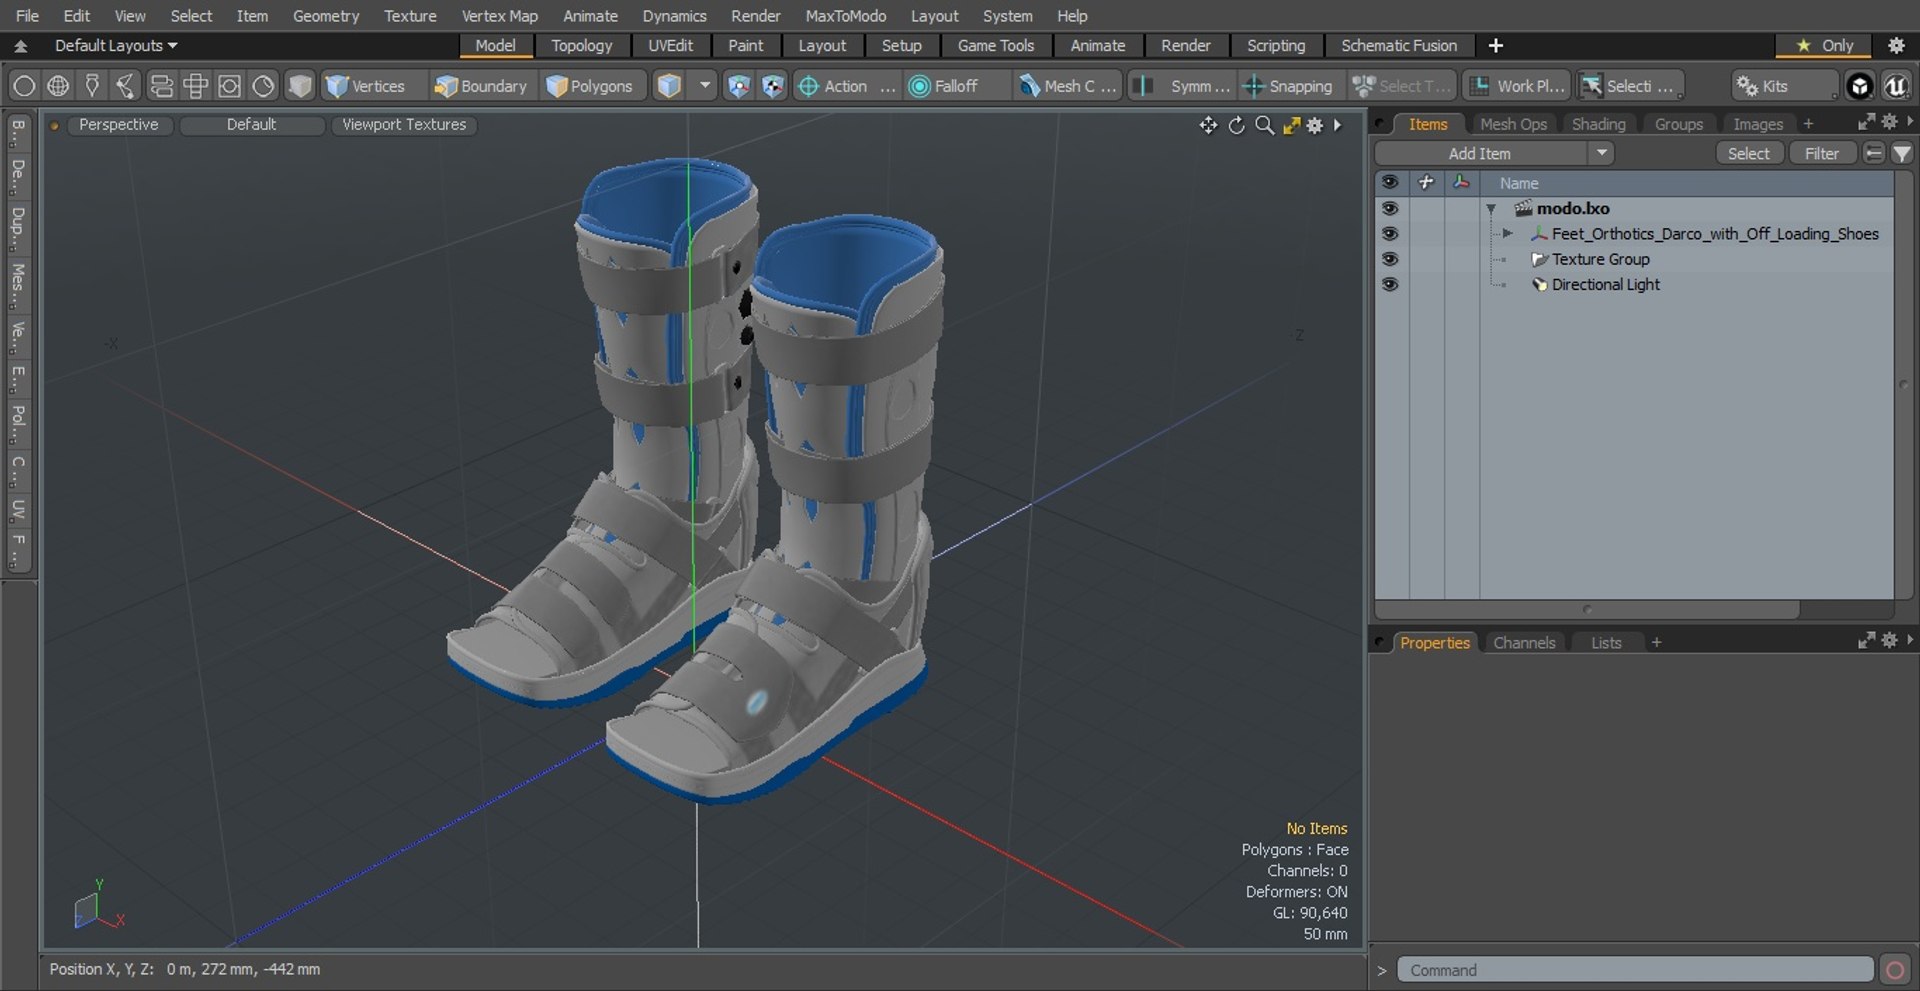
Task: Click the cube mesh icon beside Vertices
Action: [300, 86]
